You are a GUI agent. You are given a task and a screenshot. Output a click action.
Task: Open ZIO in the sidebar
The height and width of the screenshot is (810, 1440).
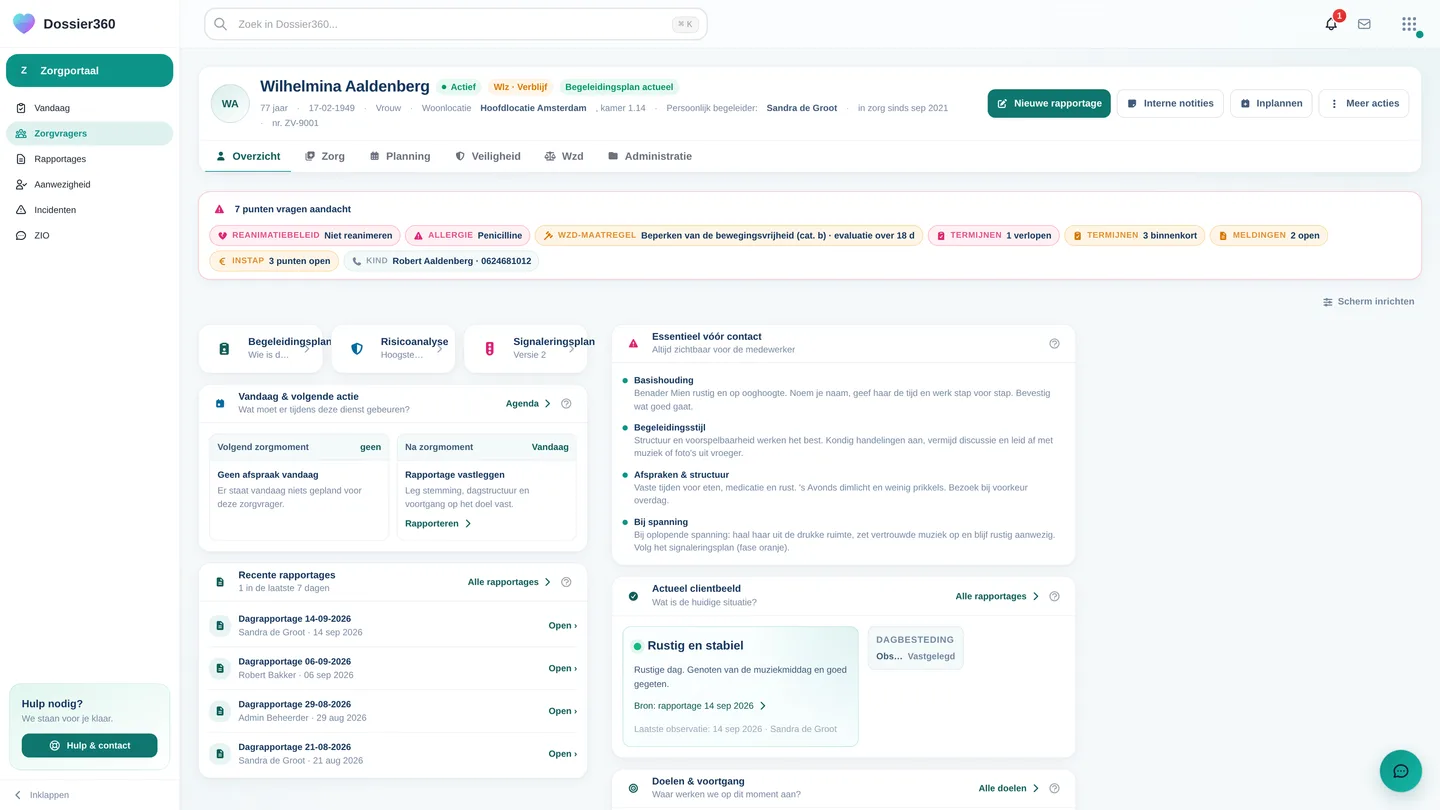click(89, 236)
